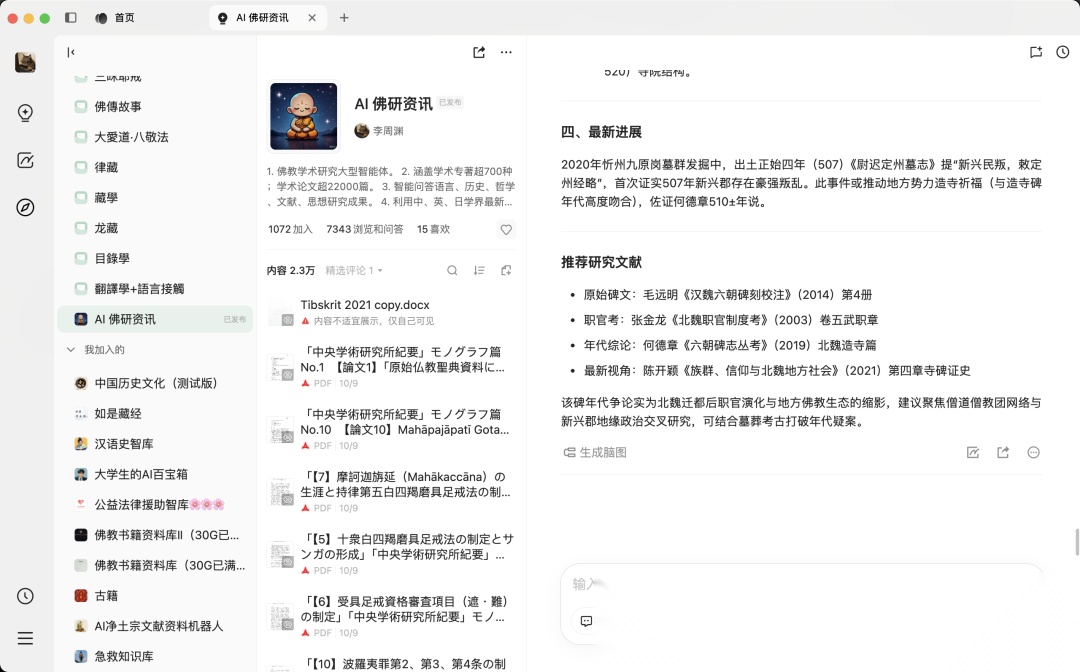This screenshot has width=1080, height=672.
Task: Open the 翻譯學+語言接觸 knowledge base
Action: (156, 288)
